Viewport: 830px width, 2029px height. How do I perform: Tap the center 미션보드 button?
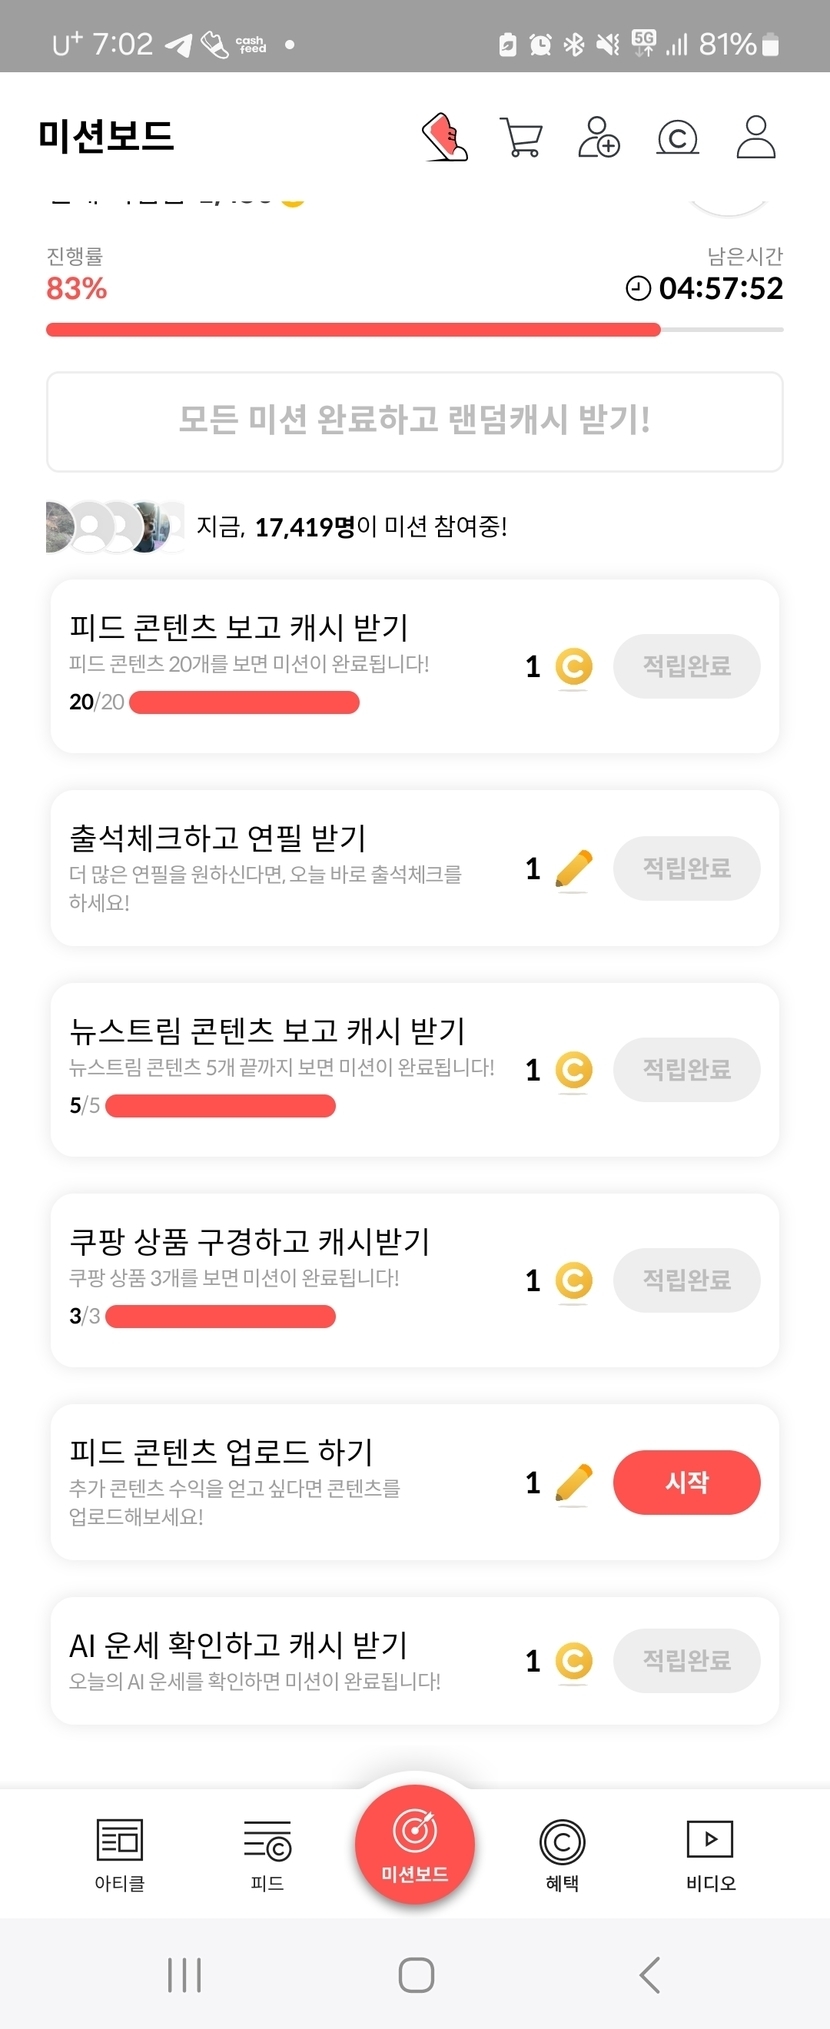[414, 1845]
